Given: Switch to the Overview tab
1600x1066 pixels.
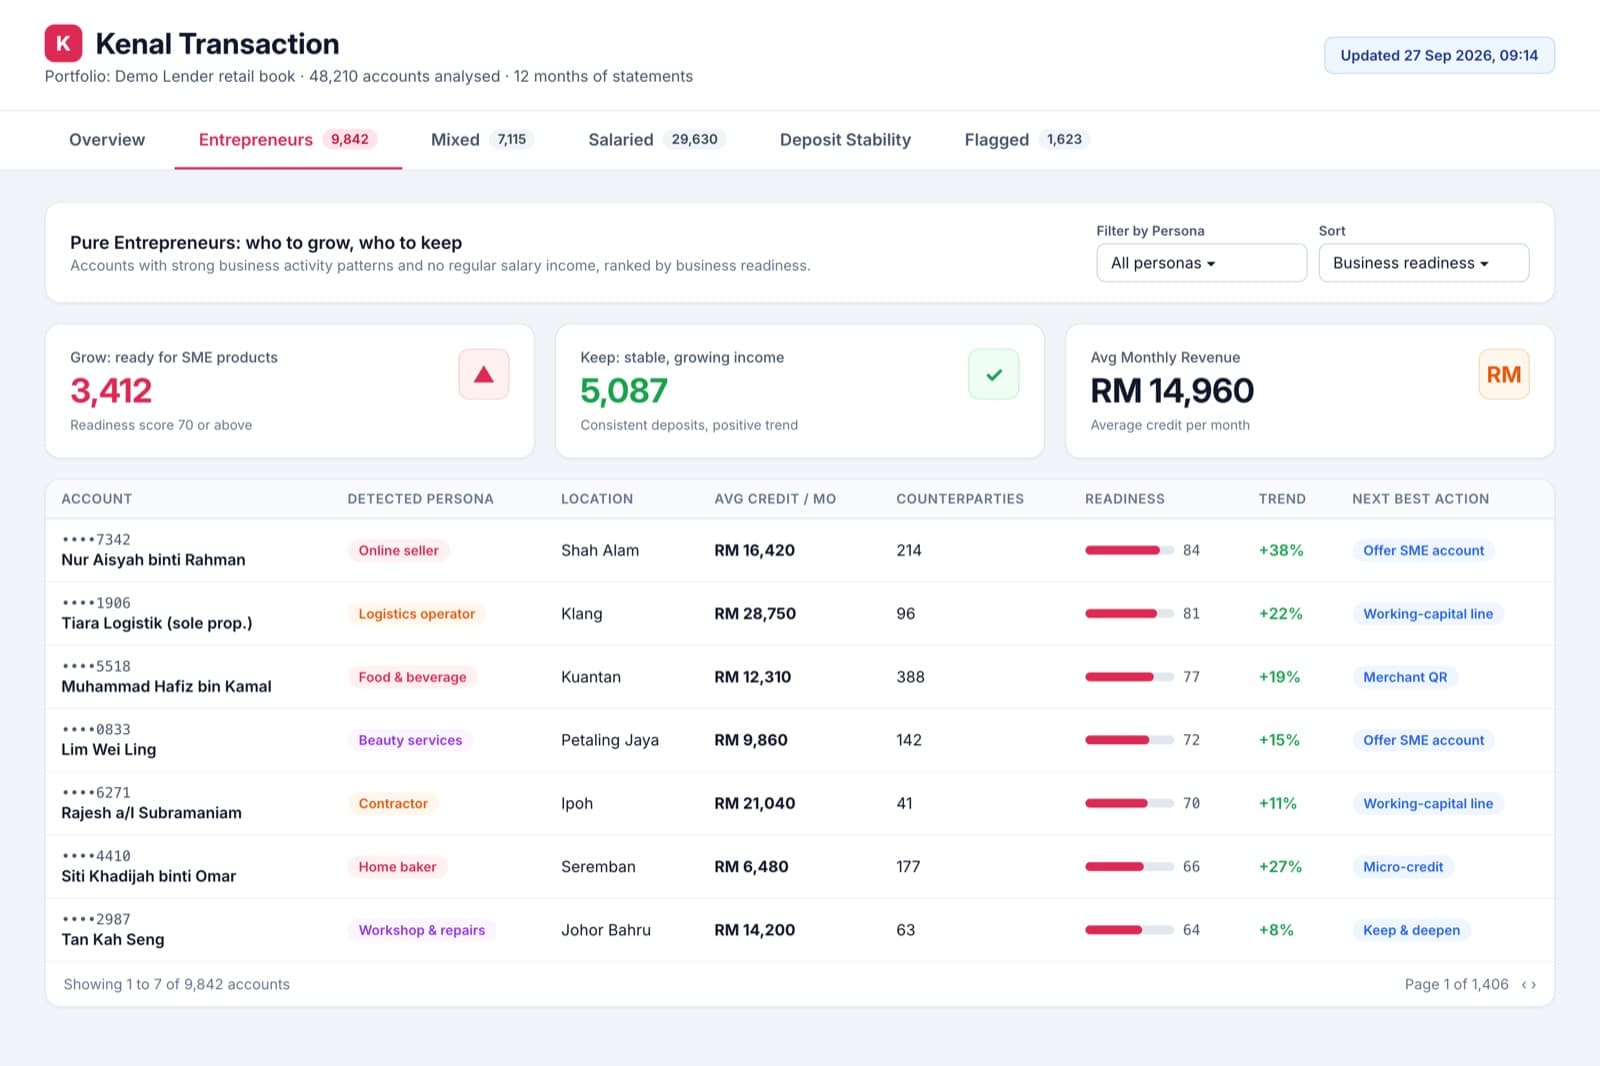Looking at the screenshot, I should click(107, 140).
